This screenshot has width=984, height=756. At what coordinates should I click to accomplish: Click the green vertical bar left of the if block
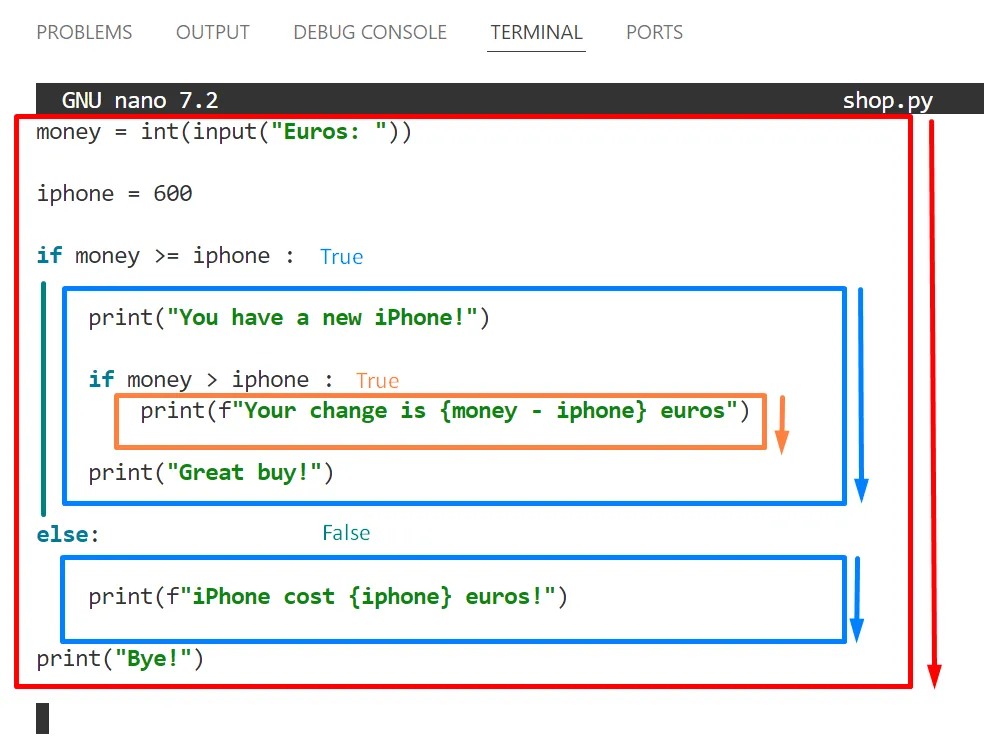pos(43,398)
